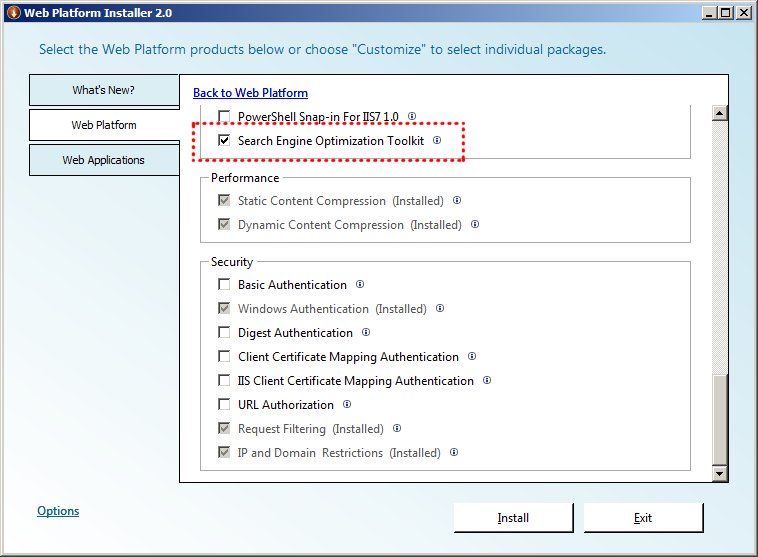Click Dynamic Content Compression installed checkbox
The image size is (758, 557).
click(224, 224)
